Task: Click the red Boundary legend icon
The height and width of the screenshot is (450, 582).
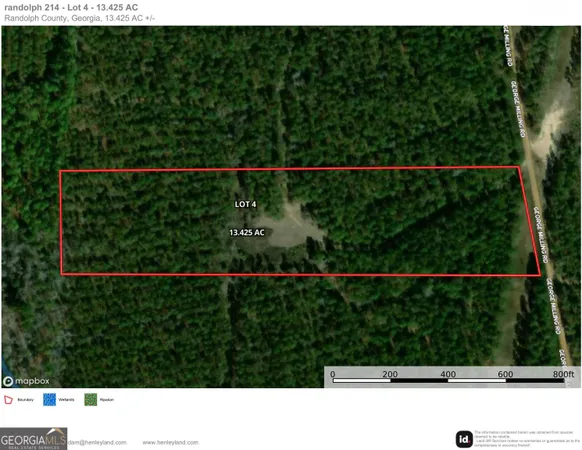Action: point(8,400)
